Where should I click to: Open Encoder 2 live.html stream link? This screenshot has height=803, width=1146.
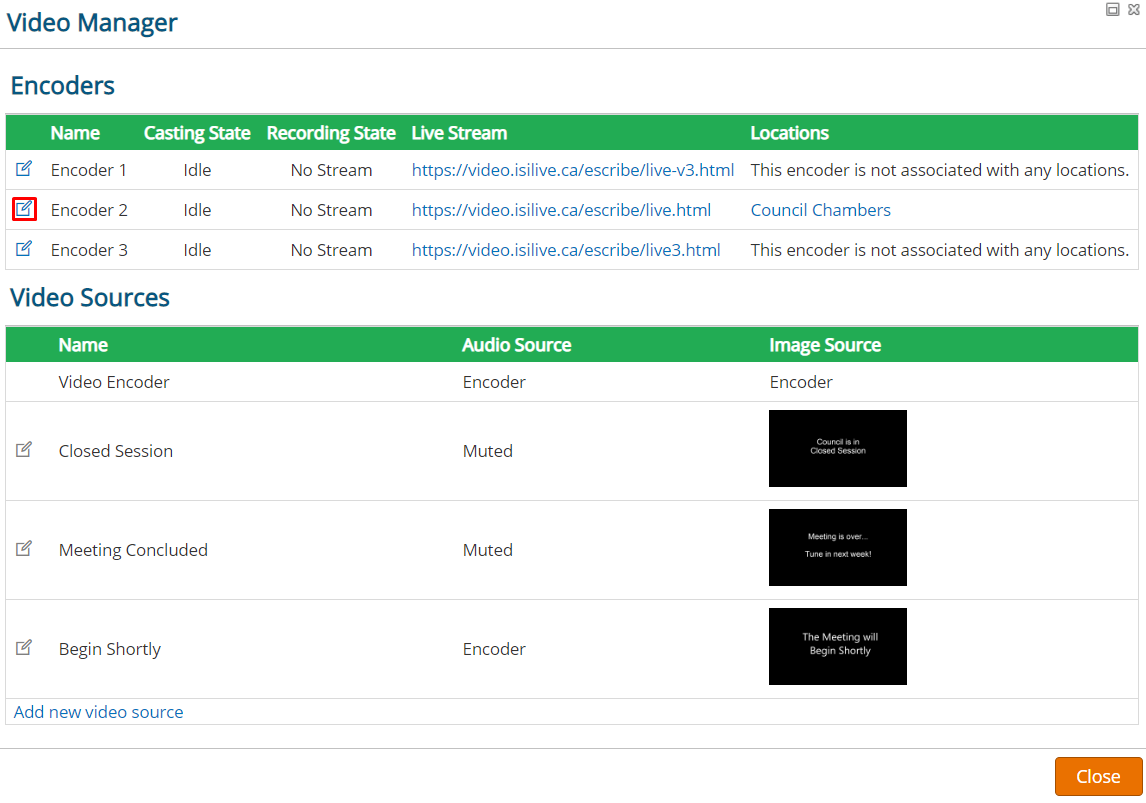pyautogui.click(x=561, y=210)
